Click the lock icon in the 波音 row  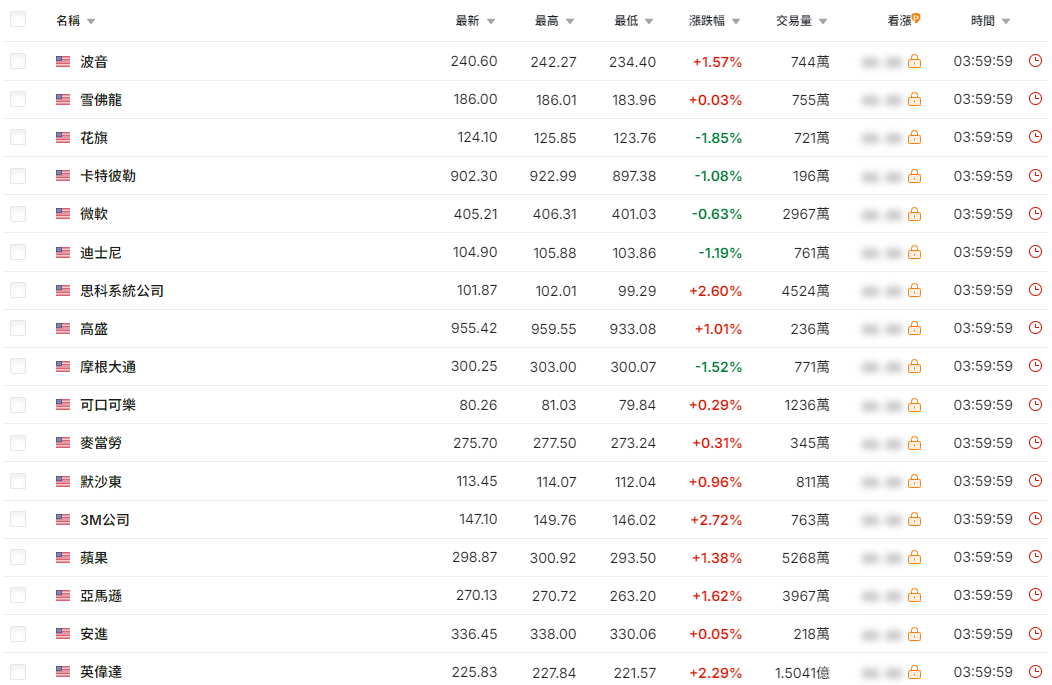coord(914,62)
